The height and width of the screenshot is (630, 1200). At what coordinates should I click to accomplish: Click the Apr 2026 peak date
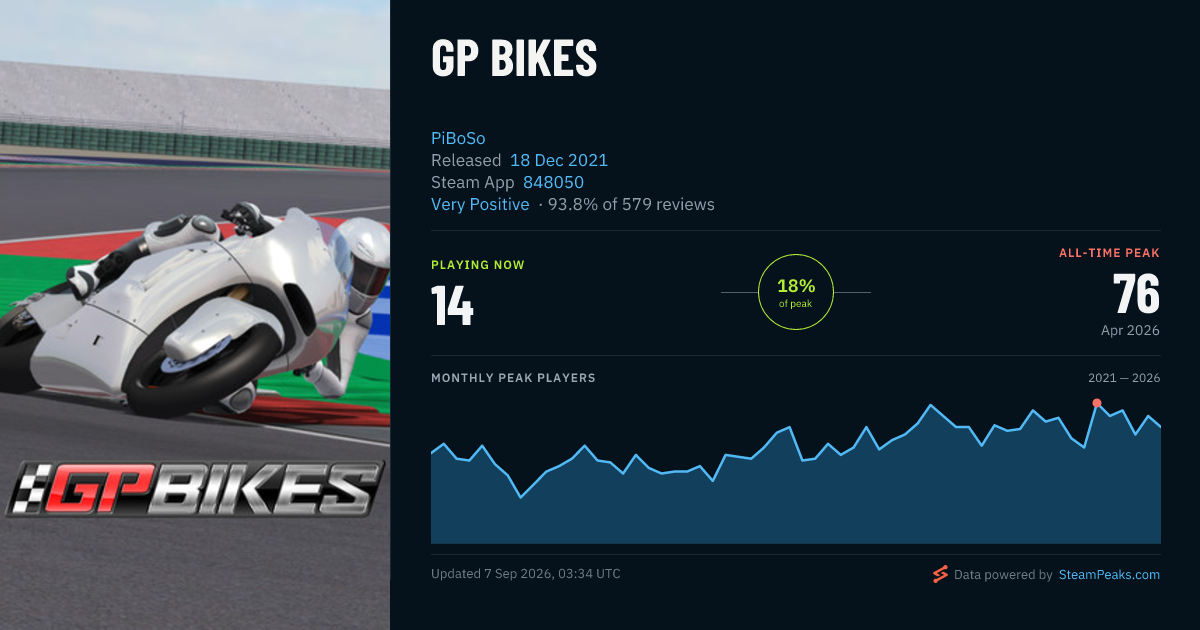(1129, 330)
